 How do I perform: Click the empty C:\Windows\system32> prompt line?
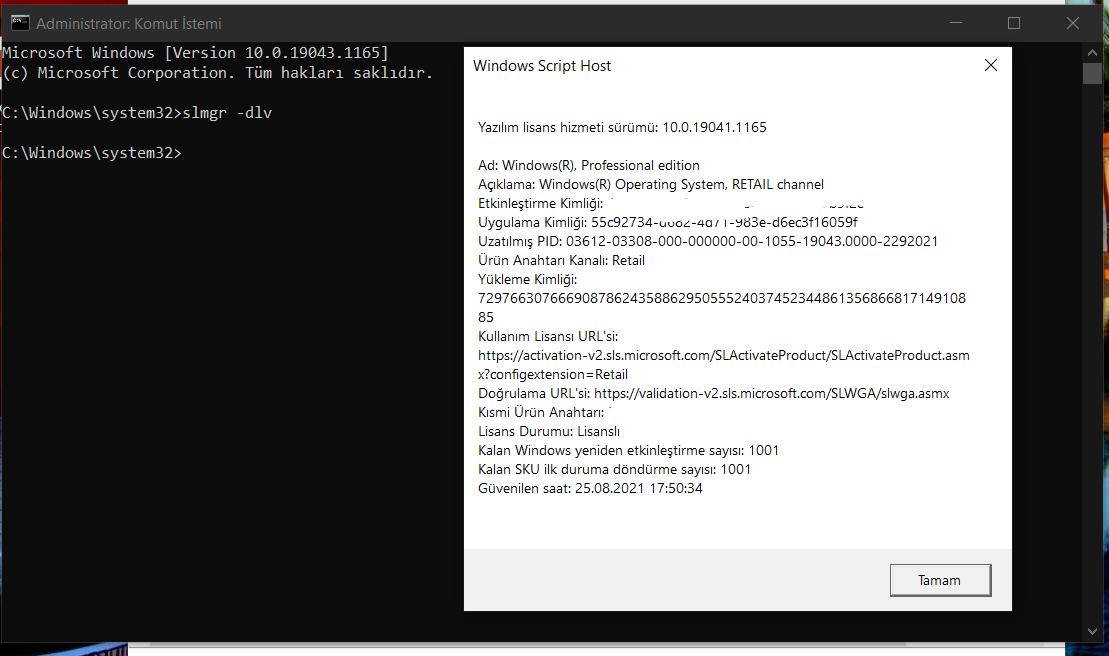click(92, 153)
